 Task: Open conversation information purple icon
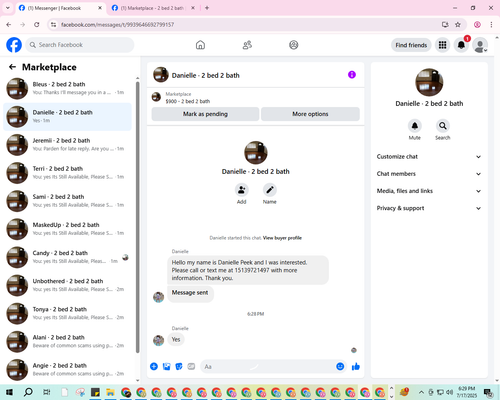coord(352,75)
